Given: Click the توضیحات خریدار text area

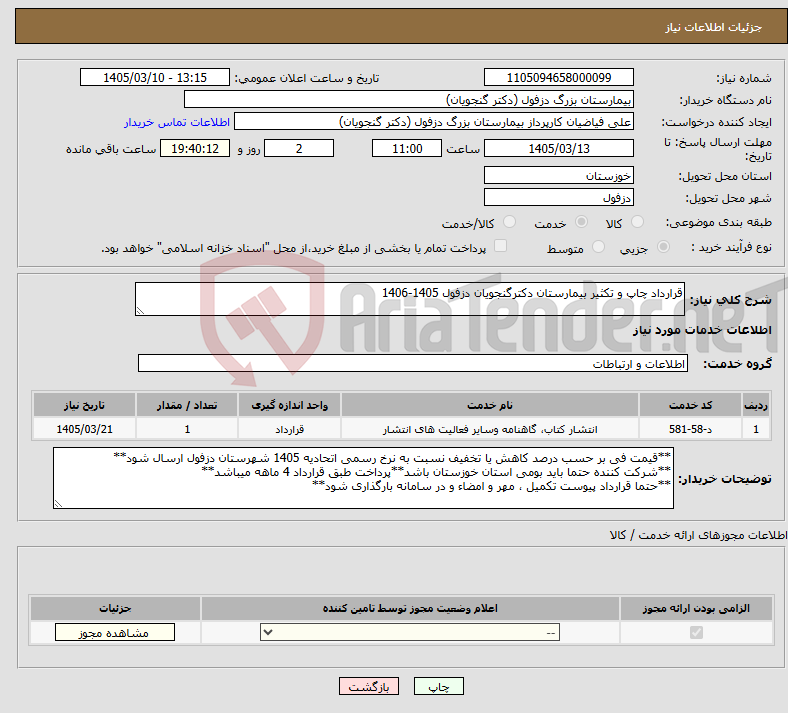Looking at the screenshot, I should pos(363,478).
